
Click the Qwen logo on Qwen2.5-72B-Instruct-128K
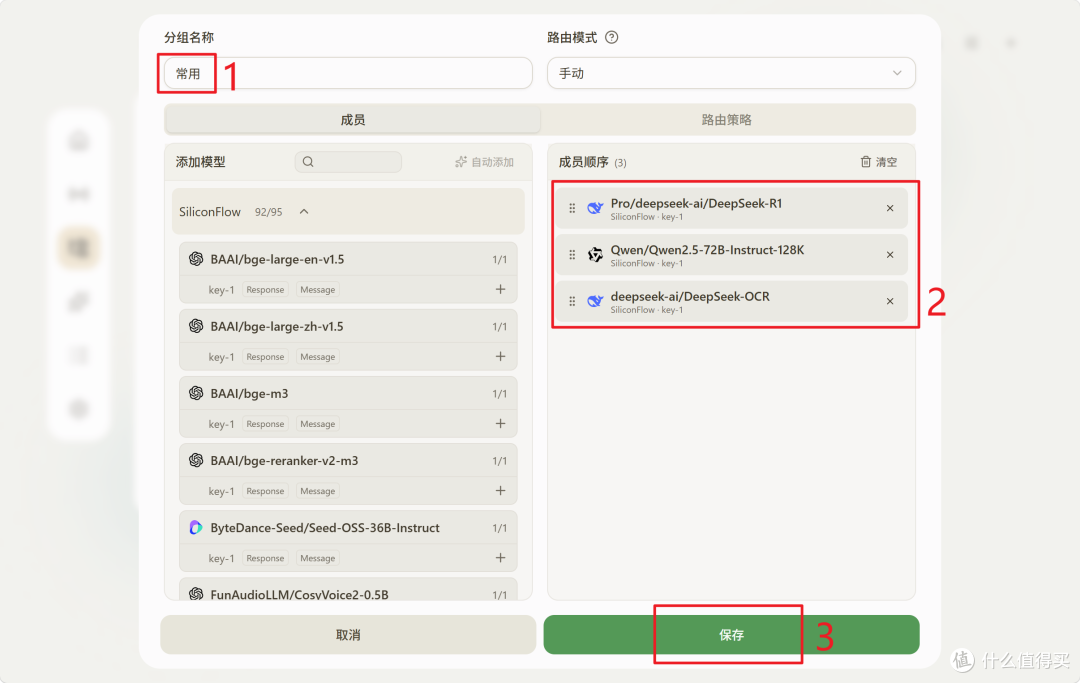595,255
